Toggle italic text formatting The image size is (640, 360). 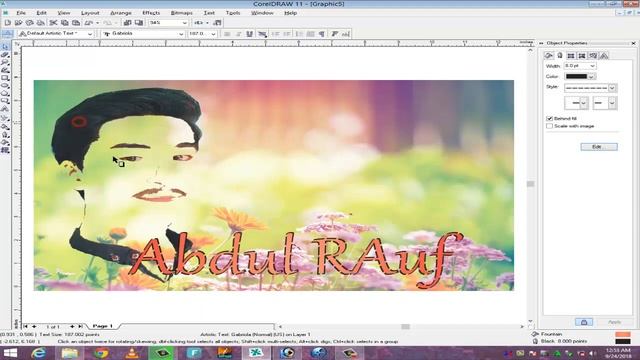coord(238,34)
